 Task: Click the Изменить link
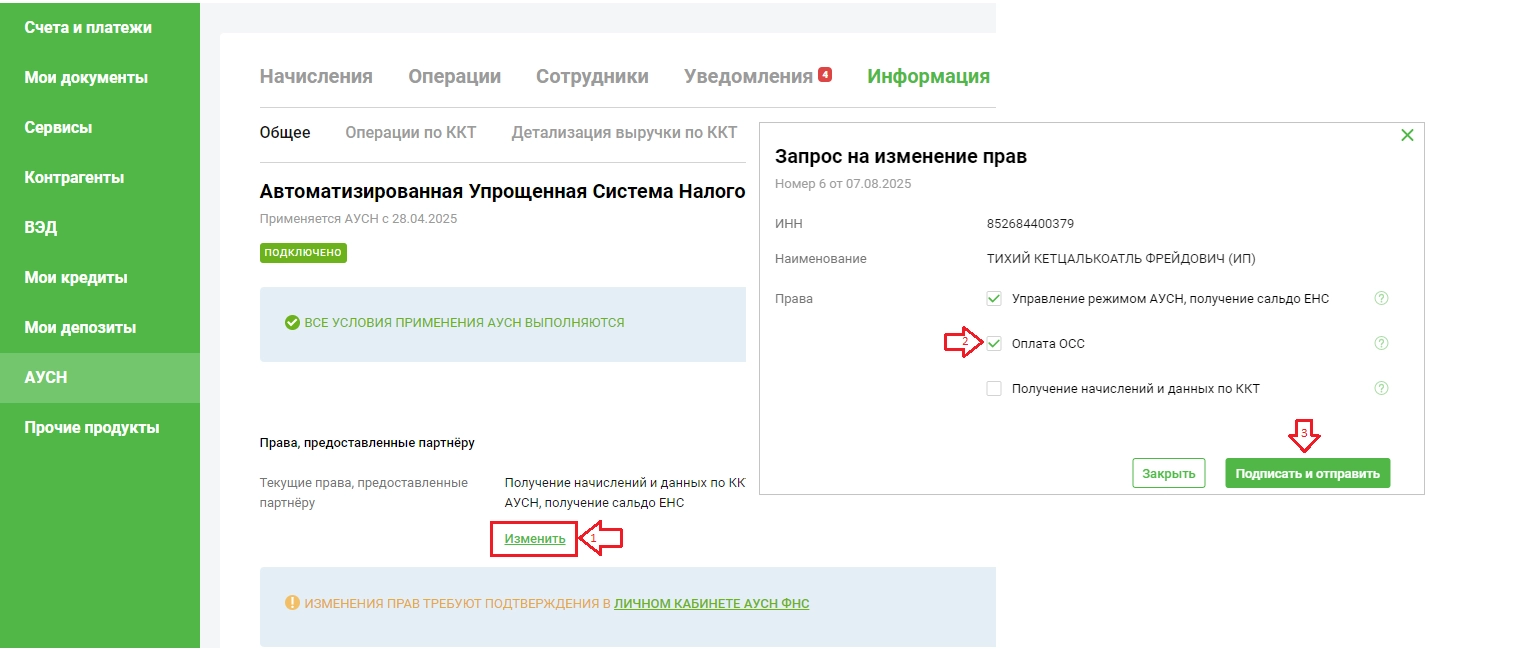[x=534, y=539]
